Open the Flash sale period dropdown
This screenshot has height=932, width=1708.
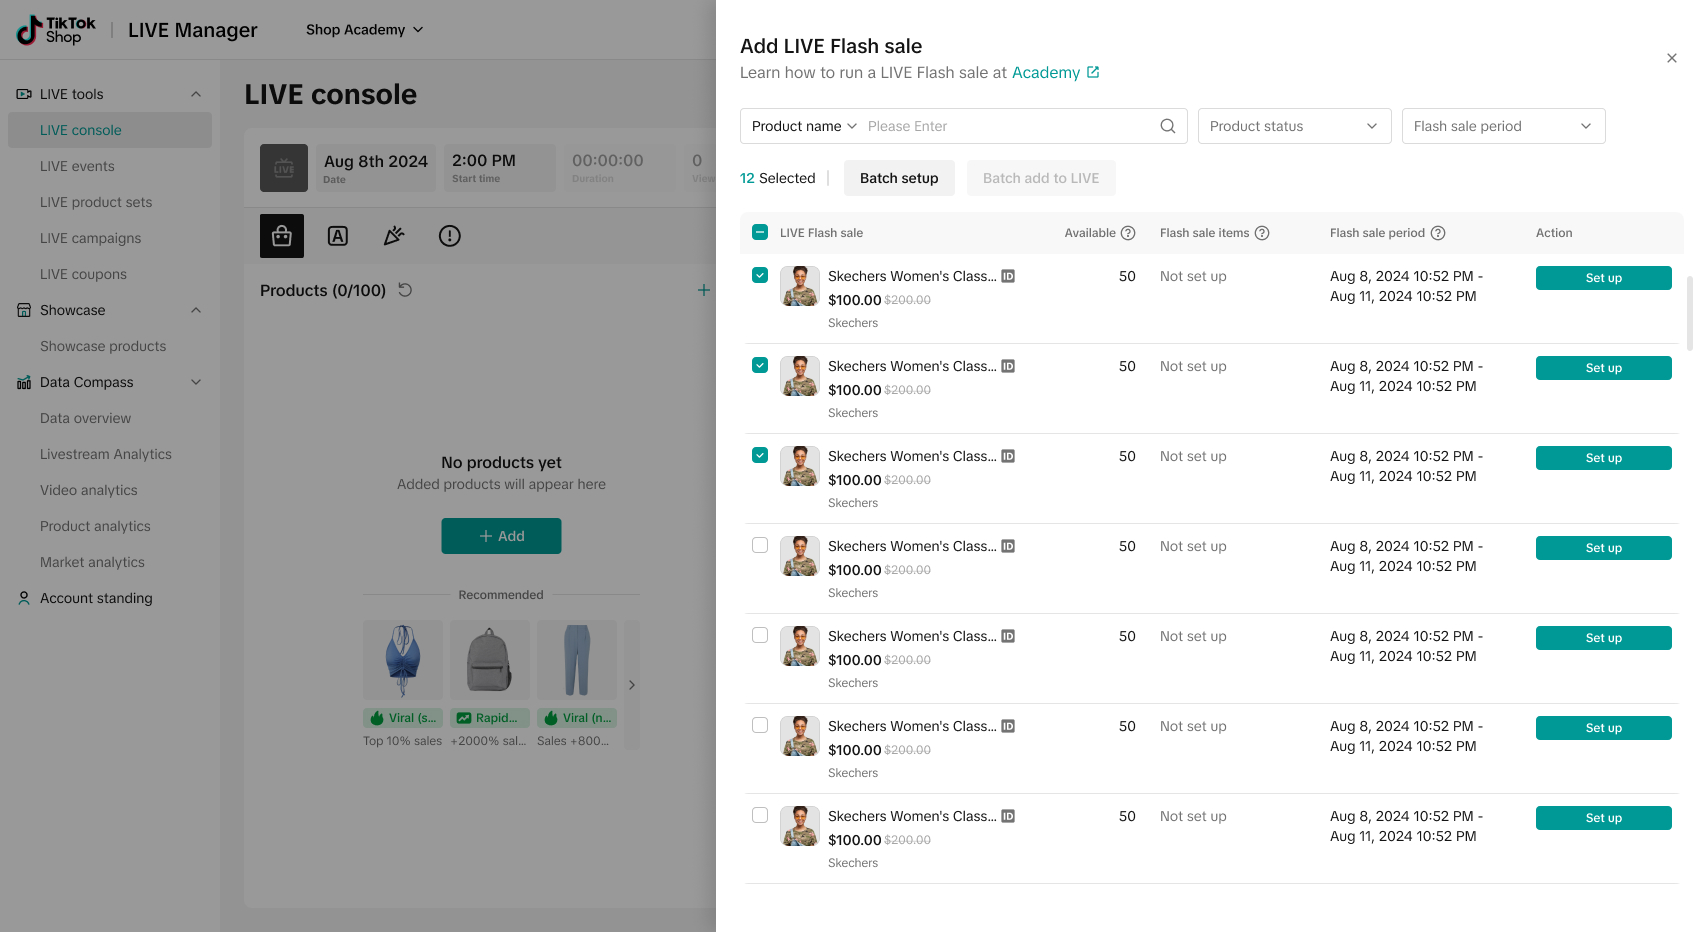pyautogui.click(x=1503, y=126)
